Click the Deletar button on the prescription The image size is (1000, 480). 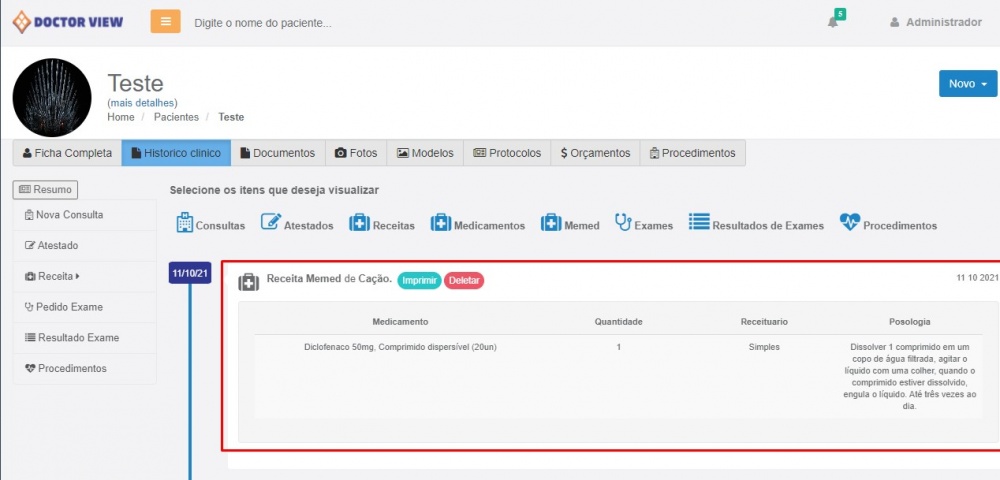click(464, 281)
